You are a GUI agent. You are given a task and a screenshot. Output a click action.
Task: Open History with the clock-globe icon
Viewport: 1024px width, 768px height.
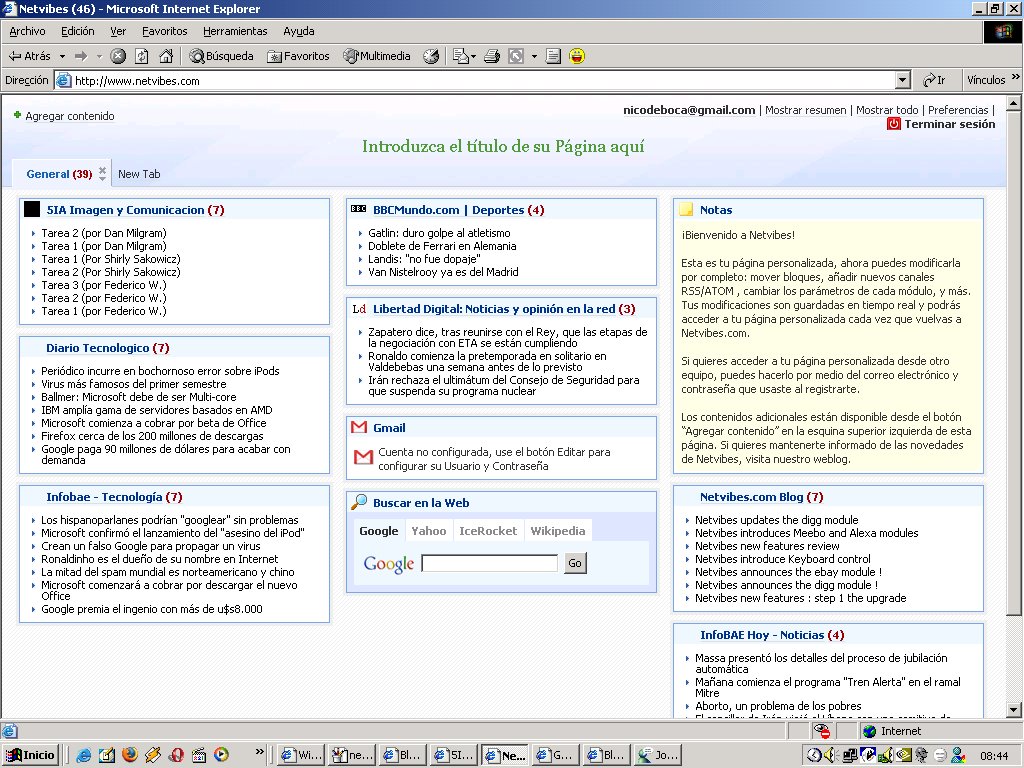tap(431, 56)
